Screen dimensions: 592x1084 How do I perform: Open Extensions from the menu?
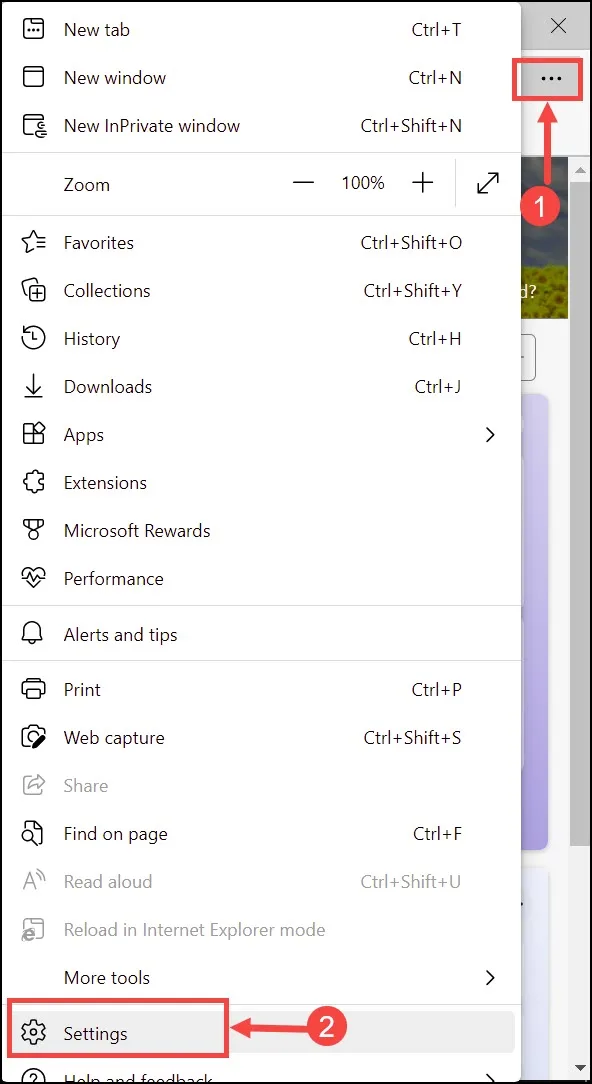coord(261,483)
